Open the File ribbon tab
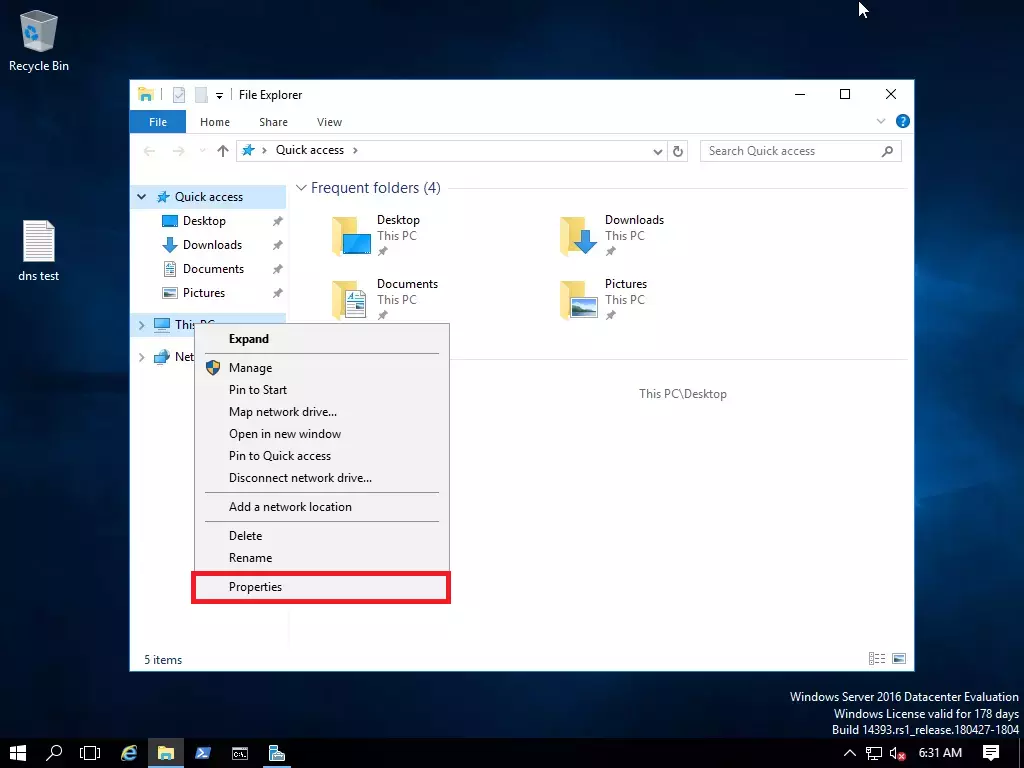The width and height of the screenshot is (1024, 768). pyautogui.click(x=157, y=122)
